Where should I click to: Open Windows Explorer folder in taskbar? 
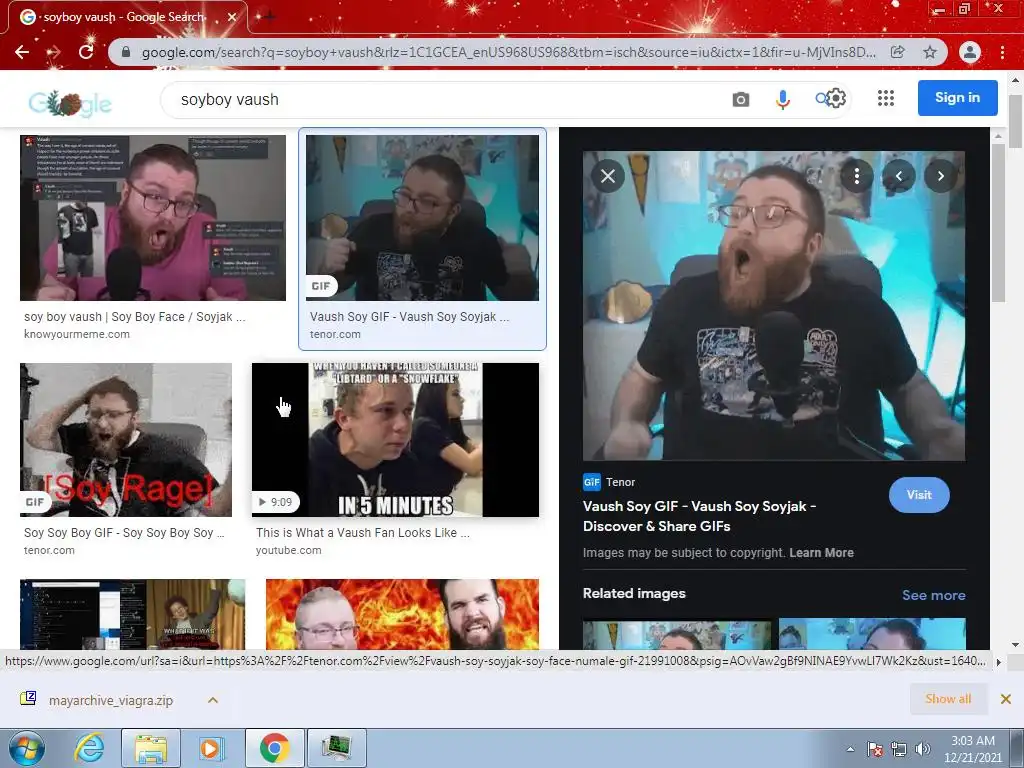coord(151,748)
